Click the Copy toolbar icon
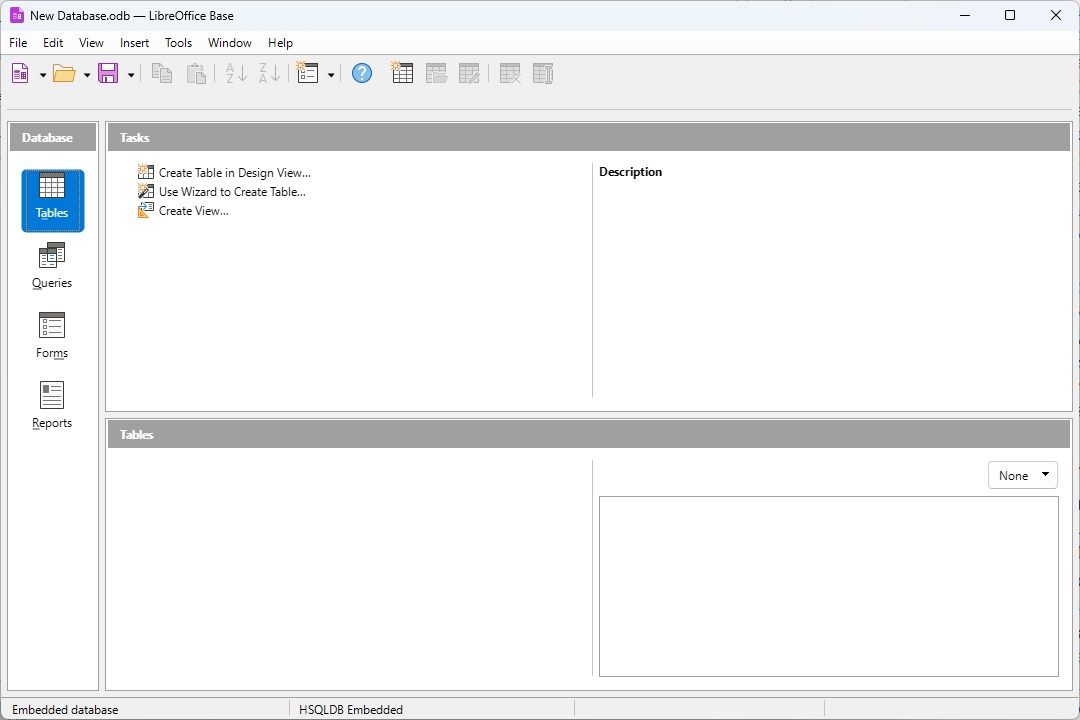Screen dimensions: 1080x720 [x=162, y=73]
